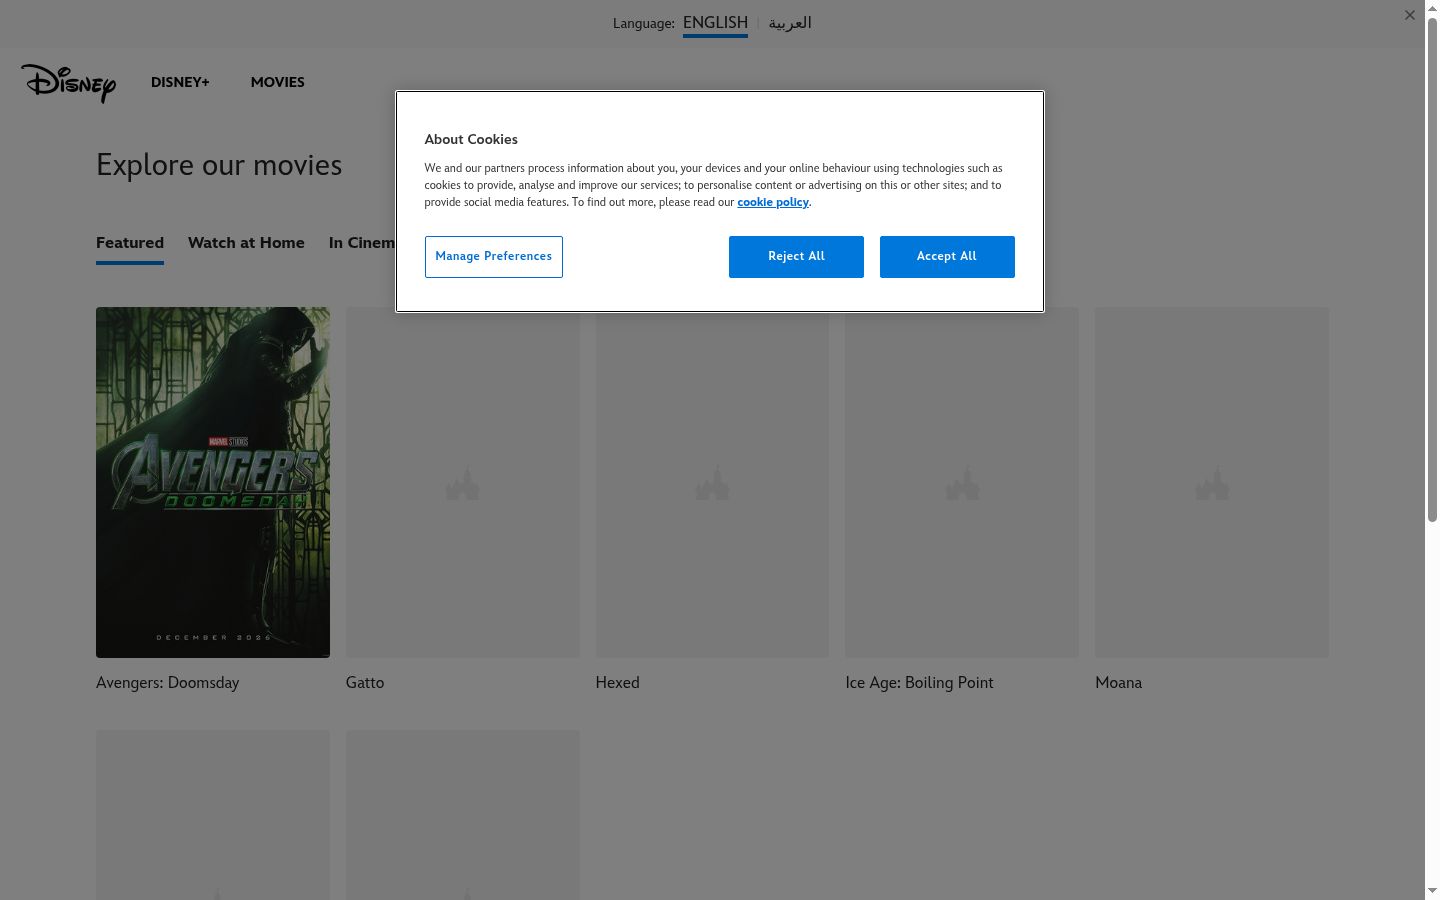Click the Ice Age: Boiling Point title
1440x900 pixels.
[x=920, y=683]
